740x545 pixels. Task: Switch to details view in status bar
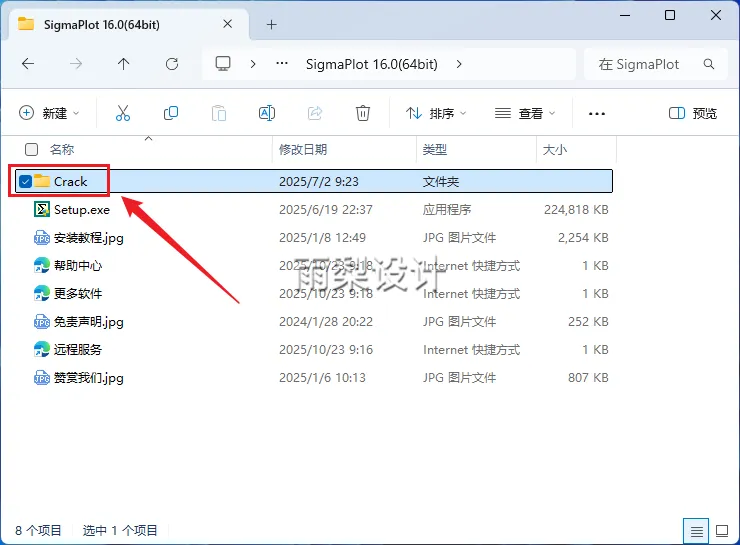[696, 531]
